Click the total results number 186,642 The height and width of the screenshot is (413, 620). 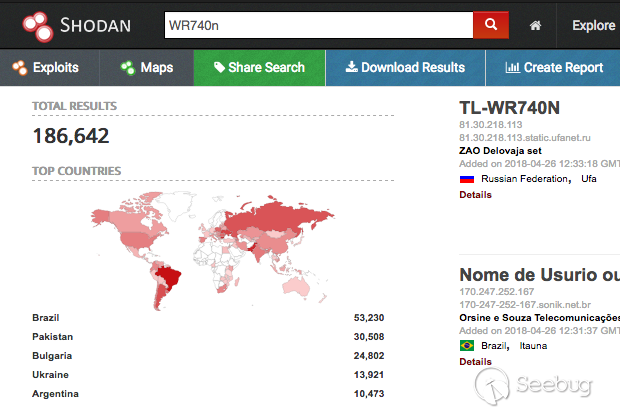[x=71, y=136]
